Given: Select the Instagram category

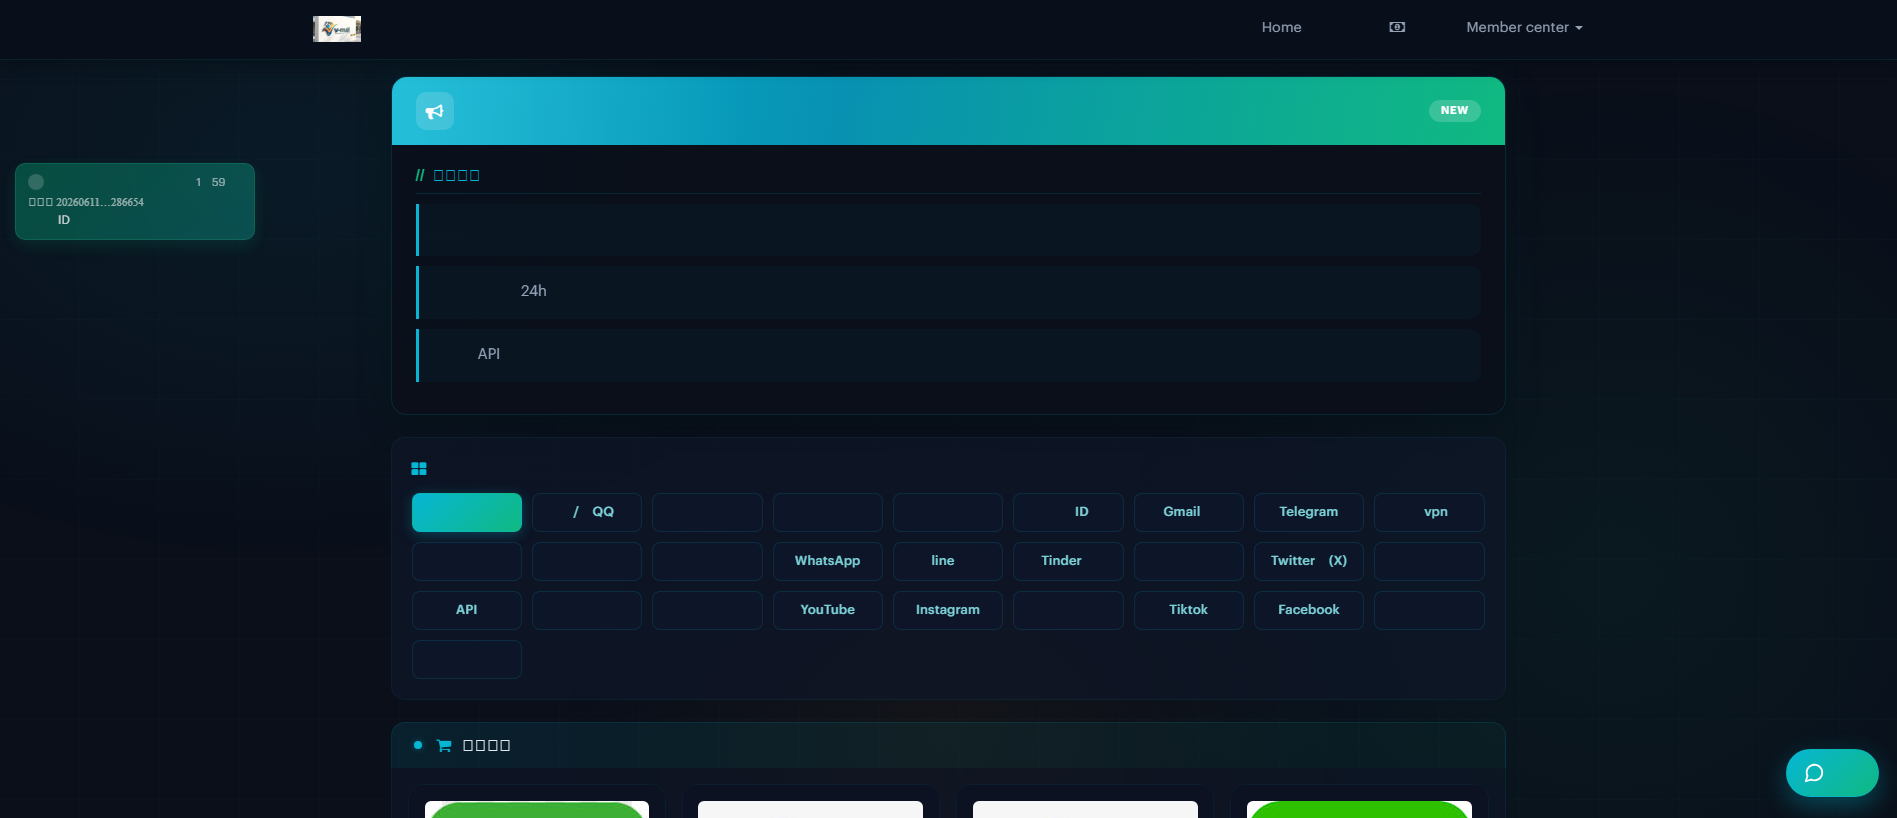Looking at the screenshot, I should [x=948, y=610].
